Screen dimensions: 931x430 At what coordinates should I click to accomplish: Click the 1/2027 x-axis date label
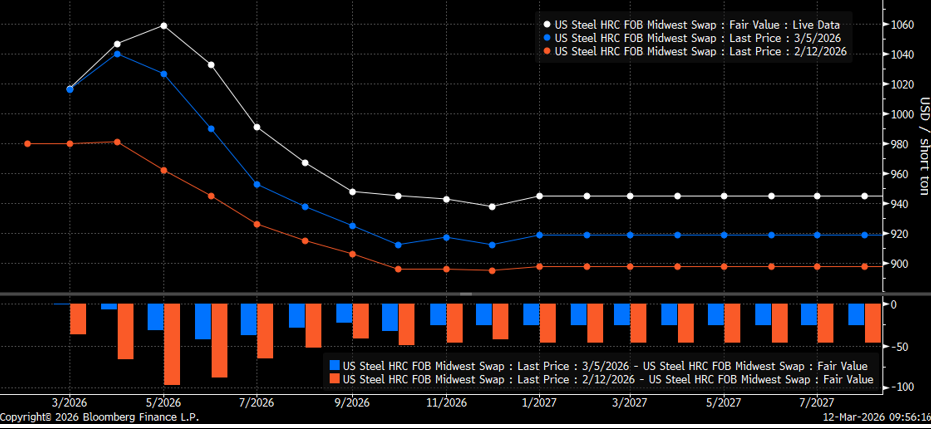[x=539, y=402]
